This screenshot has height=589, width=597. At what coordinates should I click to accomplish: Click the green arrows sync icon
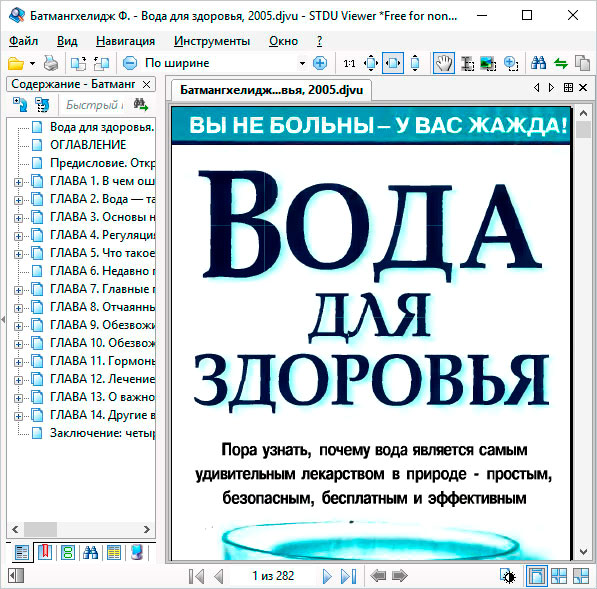click(560, 63)
